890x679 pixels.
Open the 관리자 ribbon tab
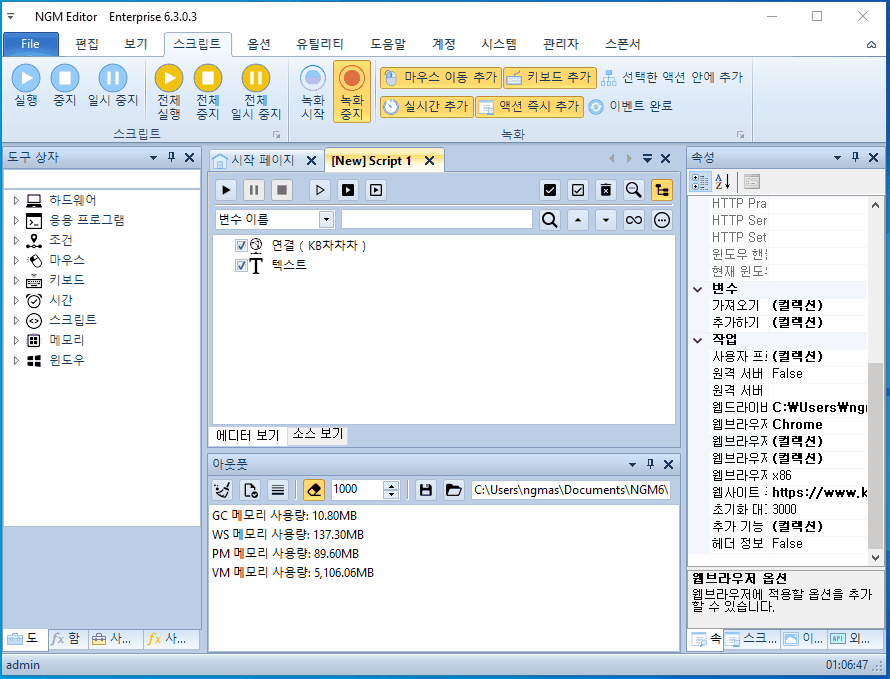[x=561, y=44]
